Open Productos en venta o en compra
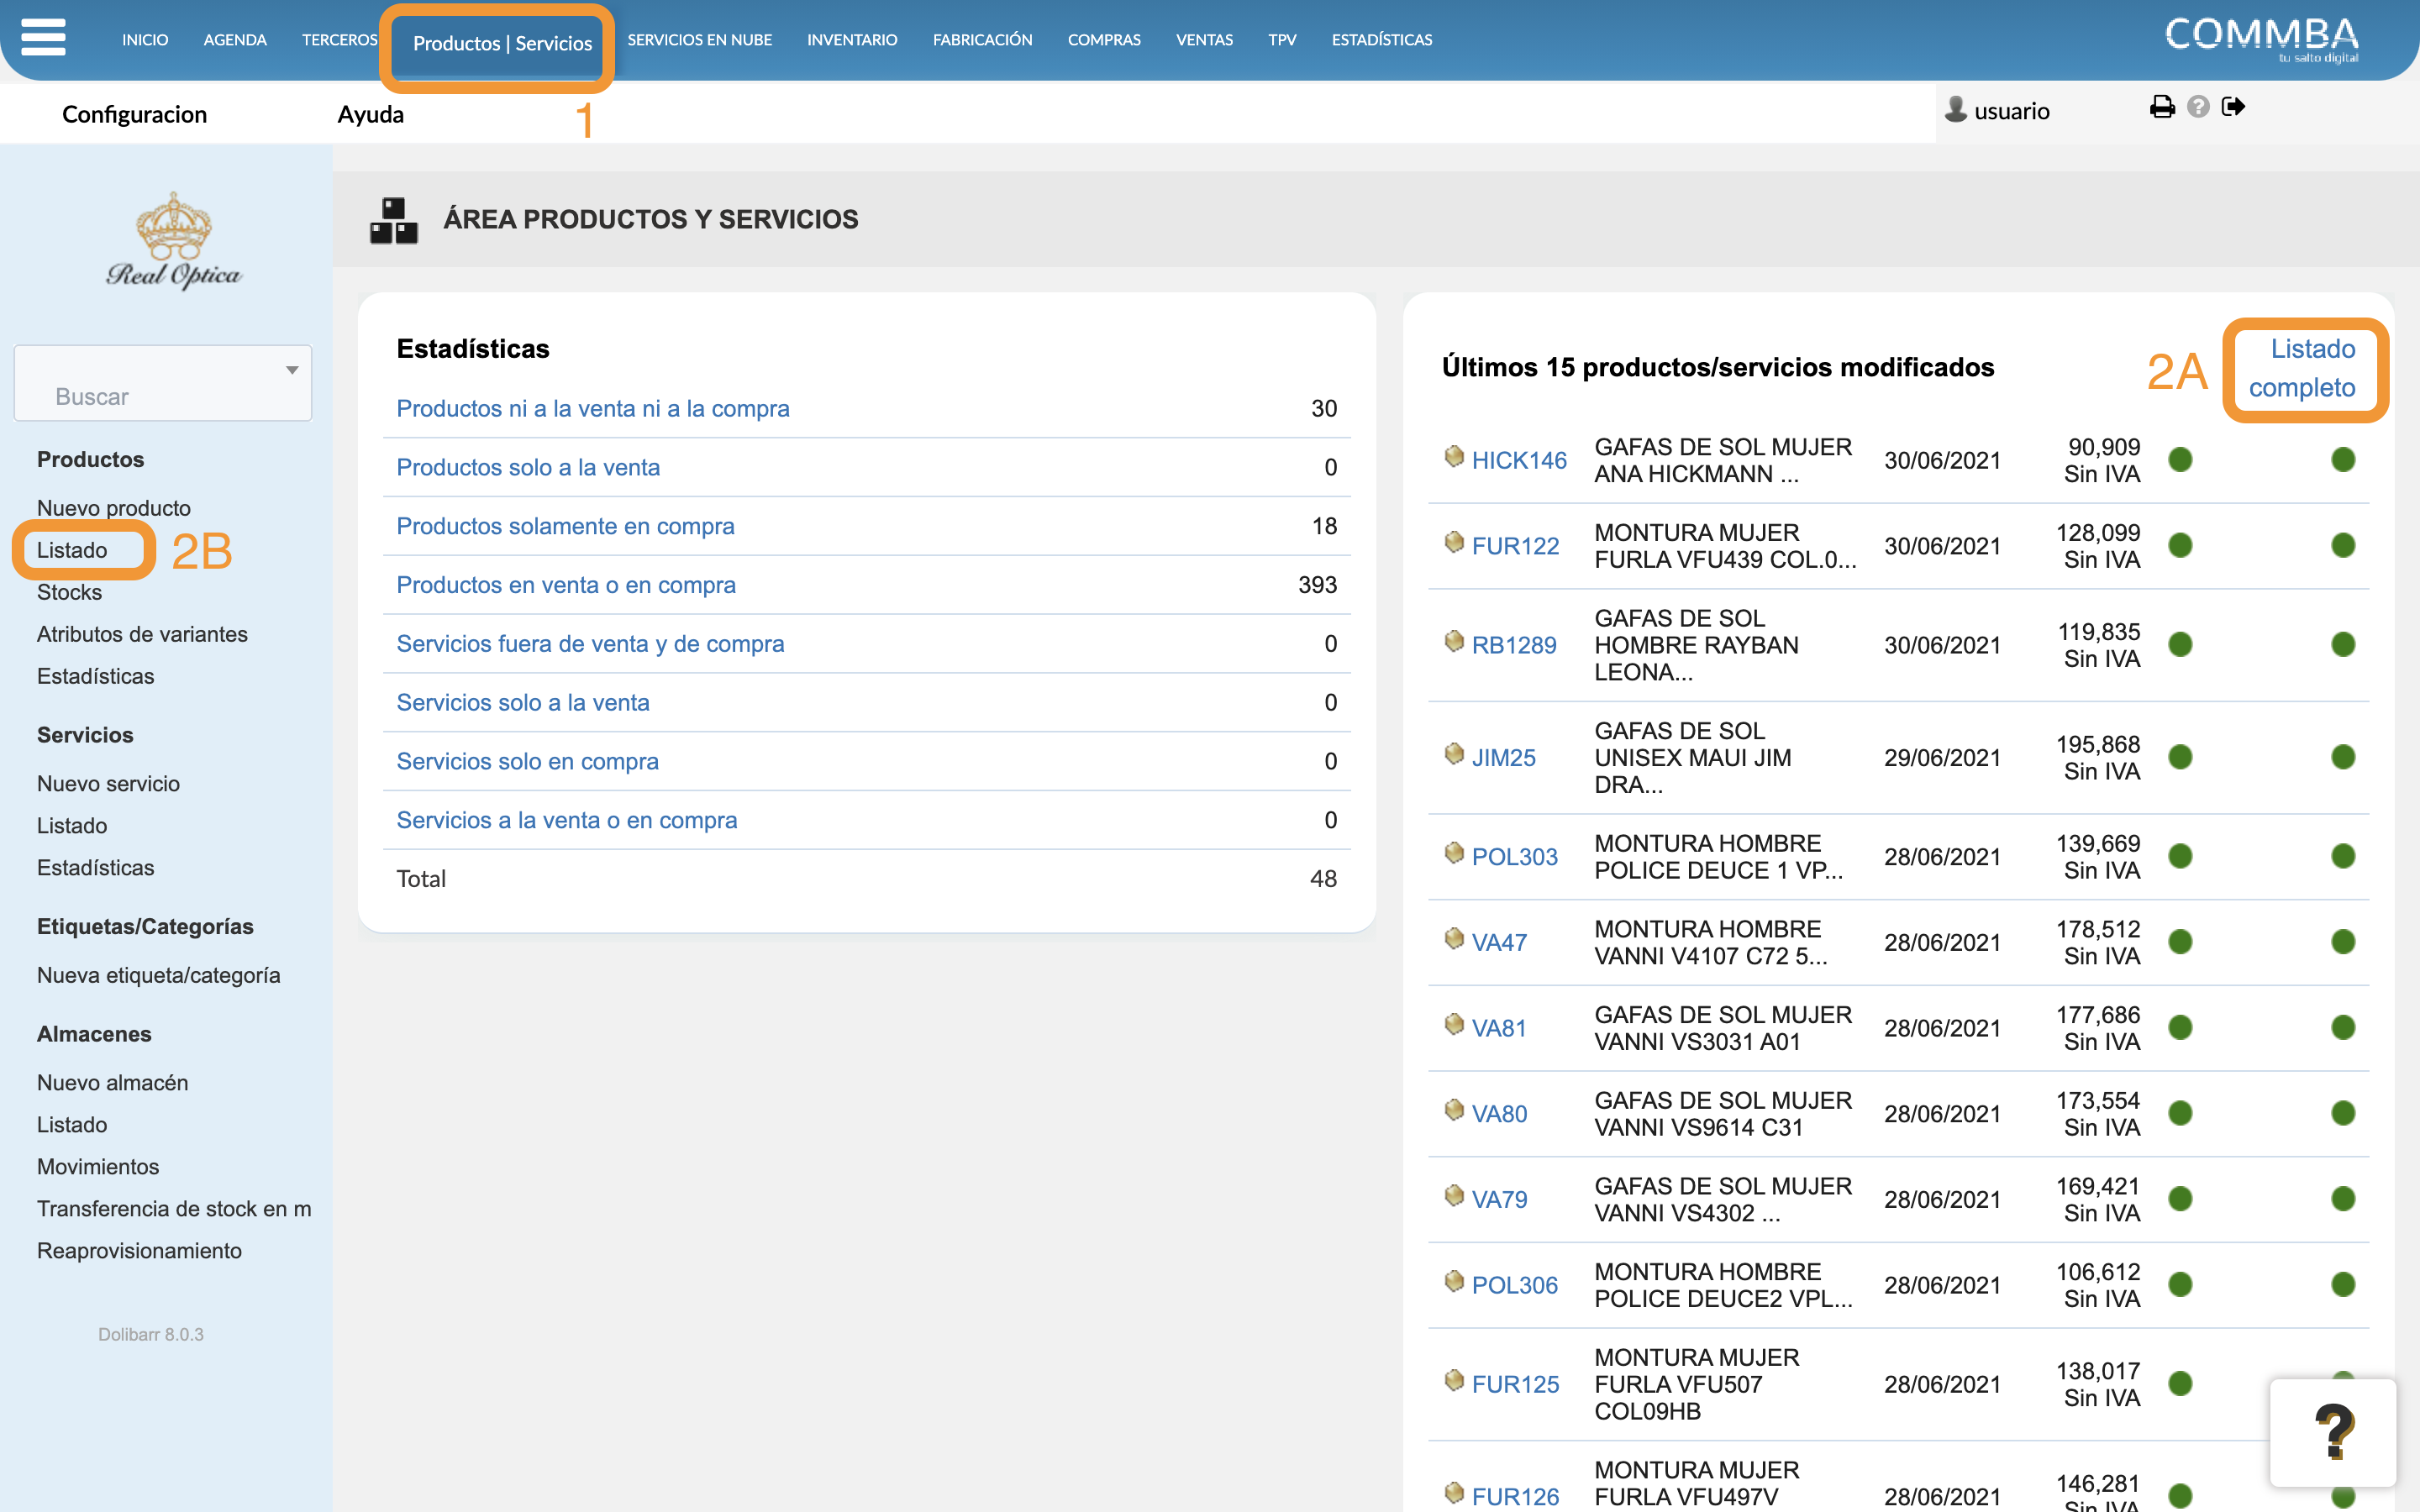The width and height of the screenshot is (2420, 1512). click(x=566, y=585)
